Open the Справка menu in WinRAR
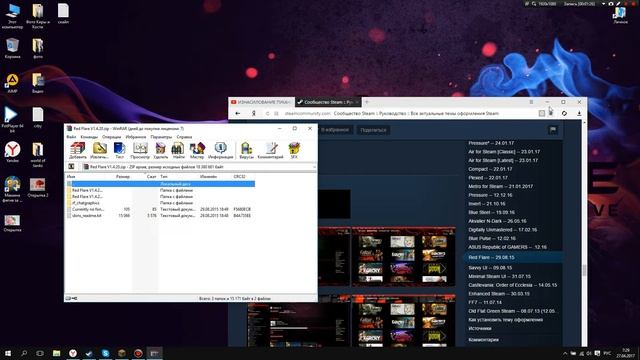The width and height of the screenshot is (640, 360). [184, 137]
